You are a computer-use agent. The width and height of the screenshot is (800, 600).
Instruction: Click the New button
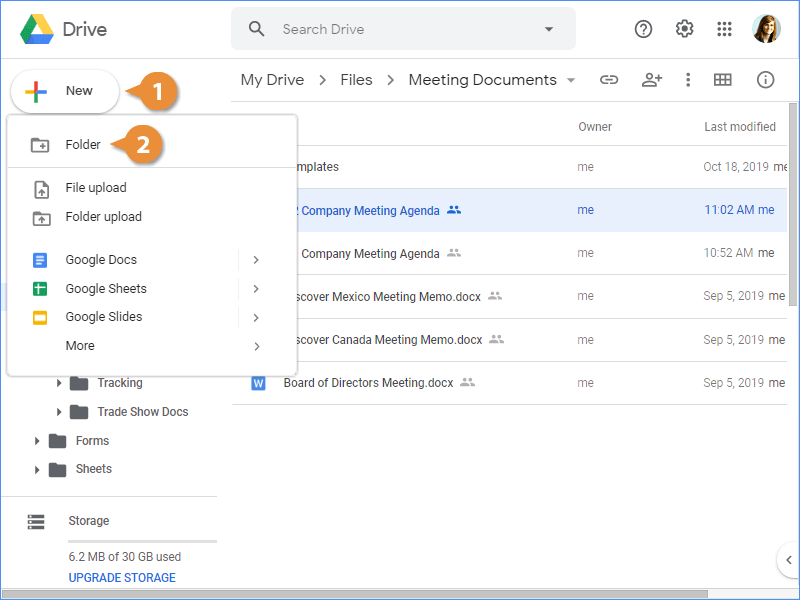tap(66, 91)
